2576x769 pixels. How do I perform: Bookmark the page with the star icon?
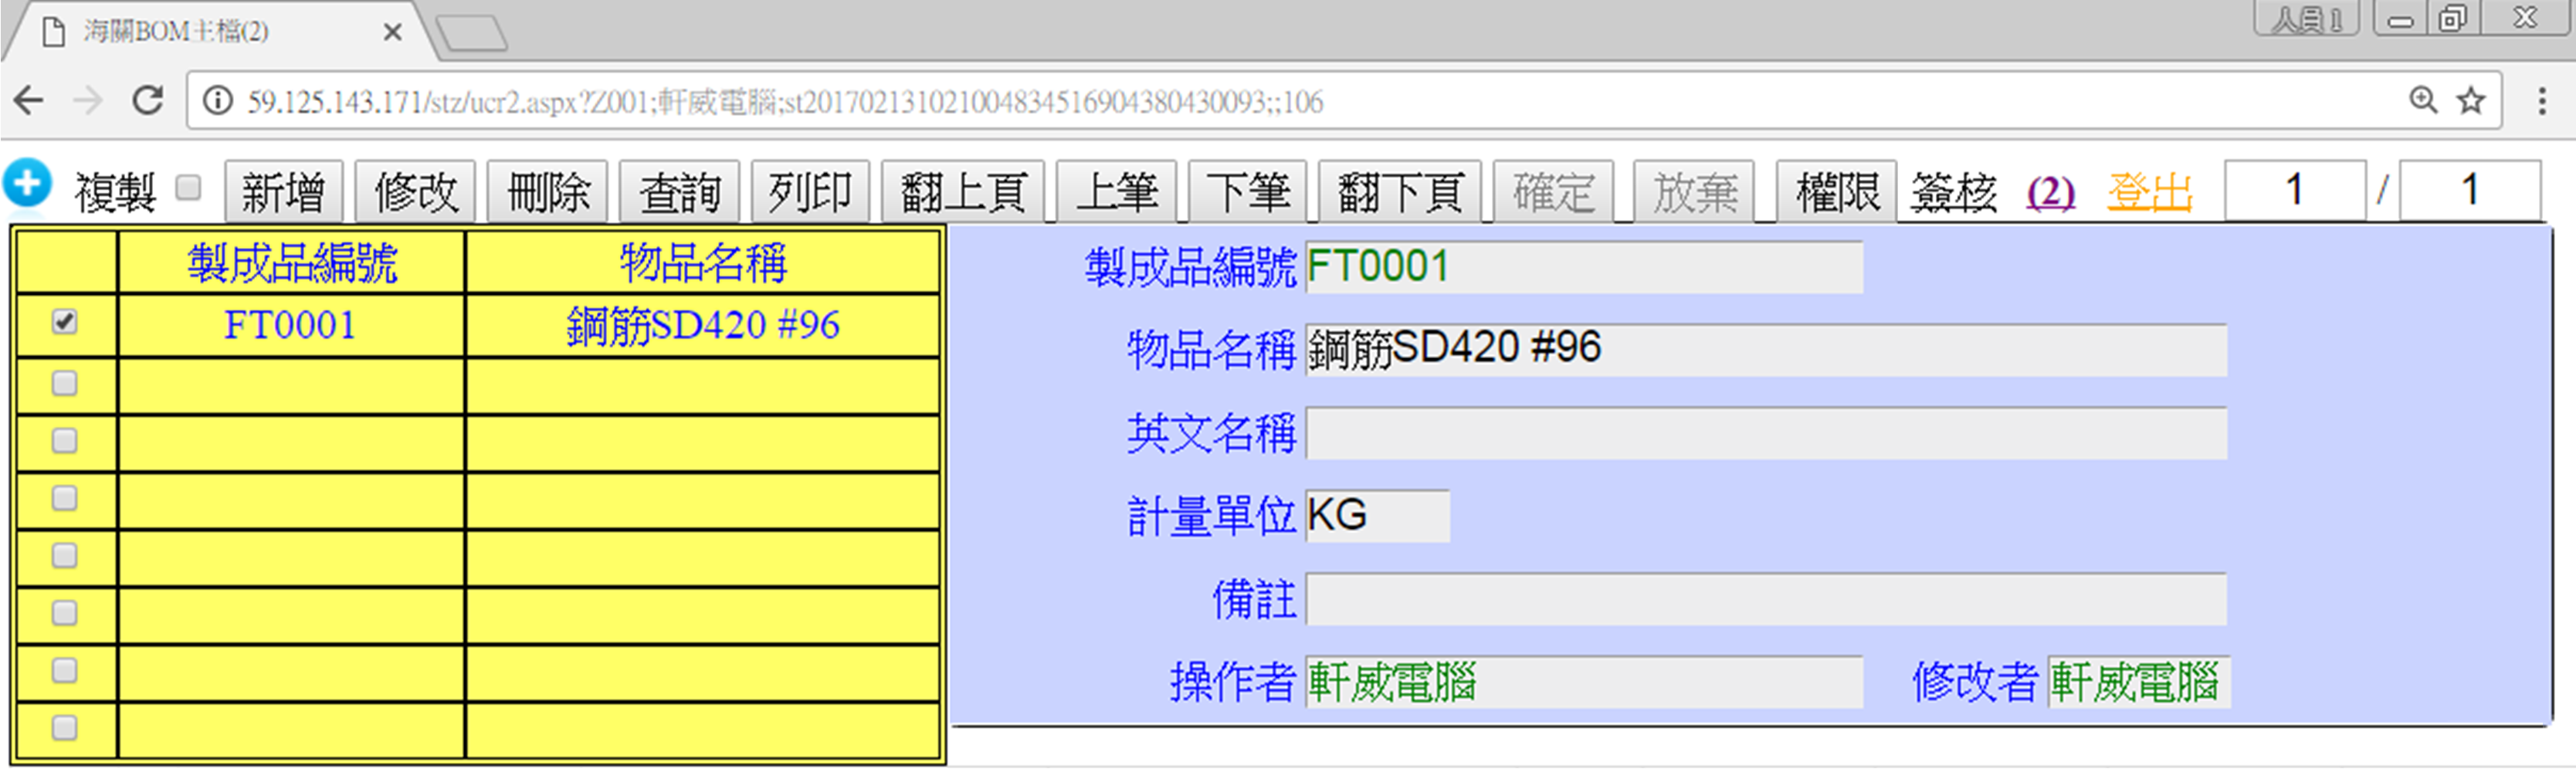(x=2471, y=101)
